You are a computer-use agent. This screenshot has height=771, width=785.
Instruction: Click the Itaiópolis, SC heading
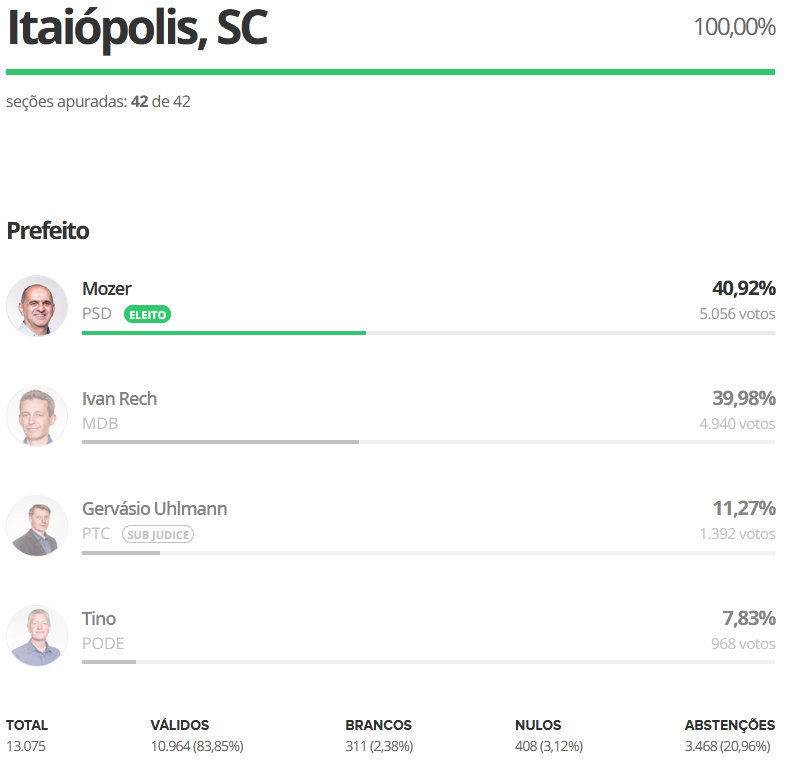tap(137, 29)
